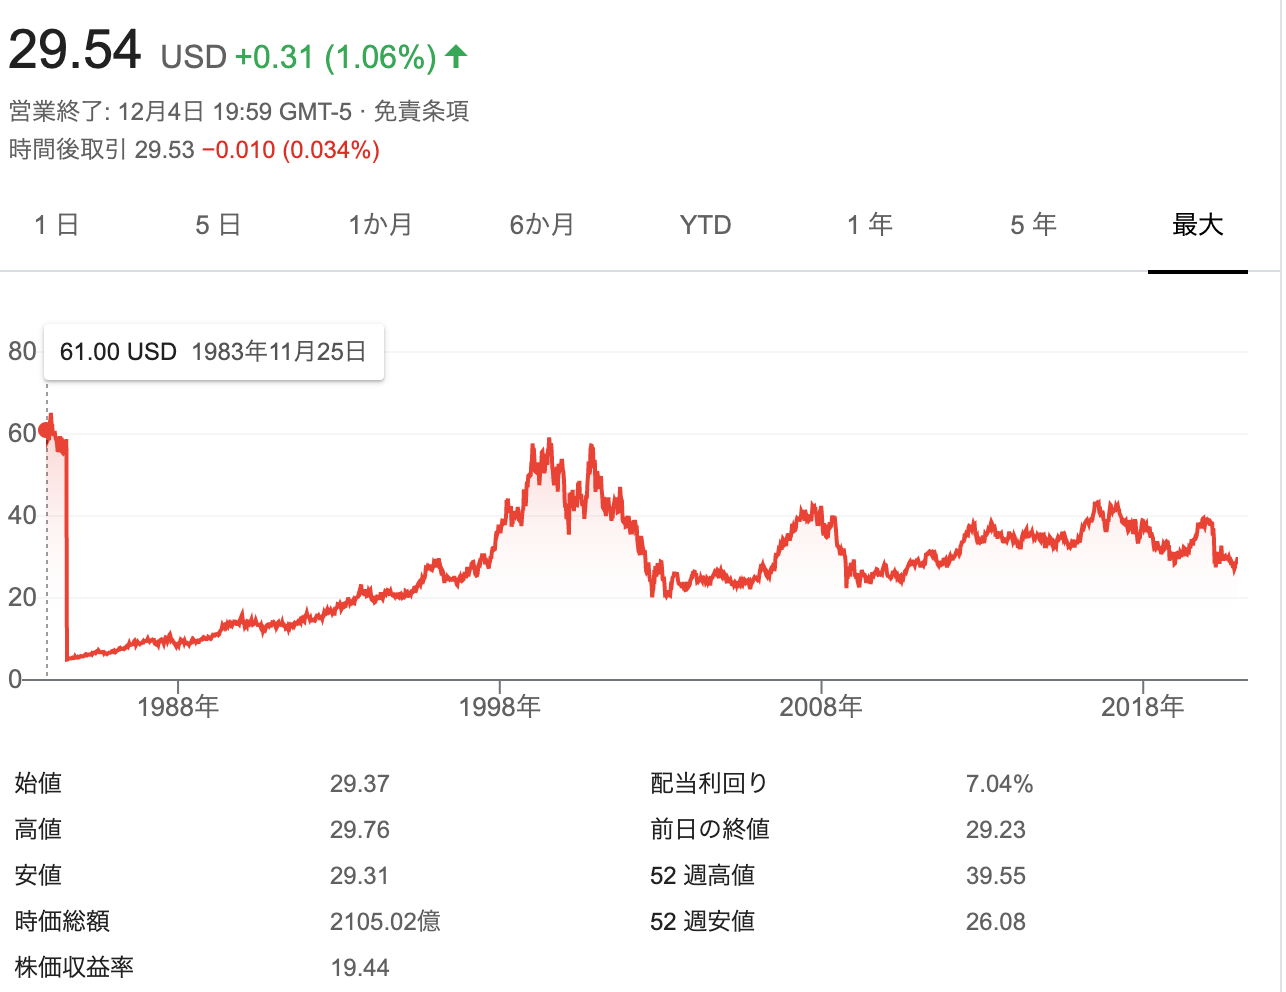This screenshot has width=1286, height=992.
Task: Switch chart to 1年 range
Action: [869, 225]
